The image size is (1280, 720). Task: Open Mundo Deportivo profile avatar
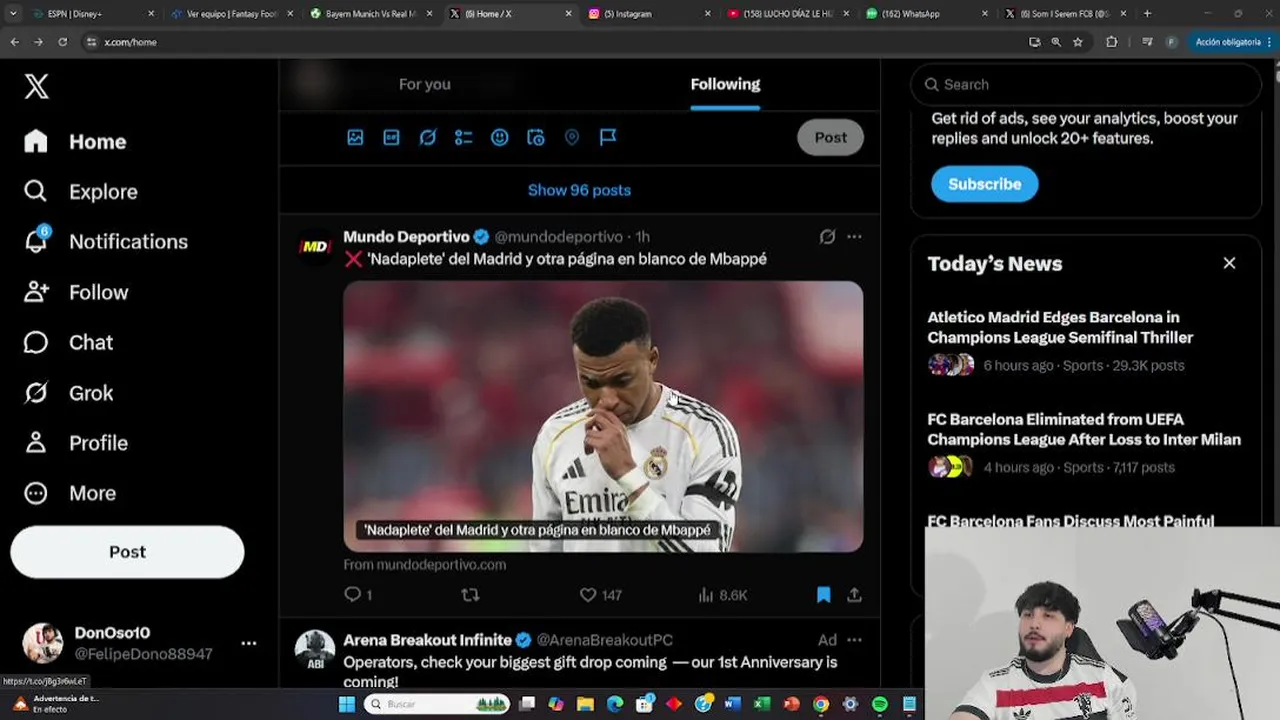pyautogui.click(x=315, y=246)
